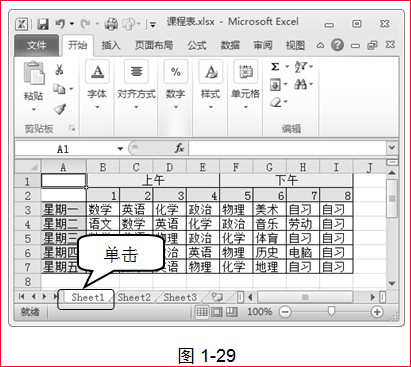Click the 100% zoom level button
Image resolution: width=411 pixels, height=367 pixels.
[259, 312]
